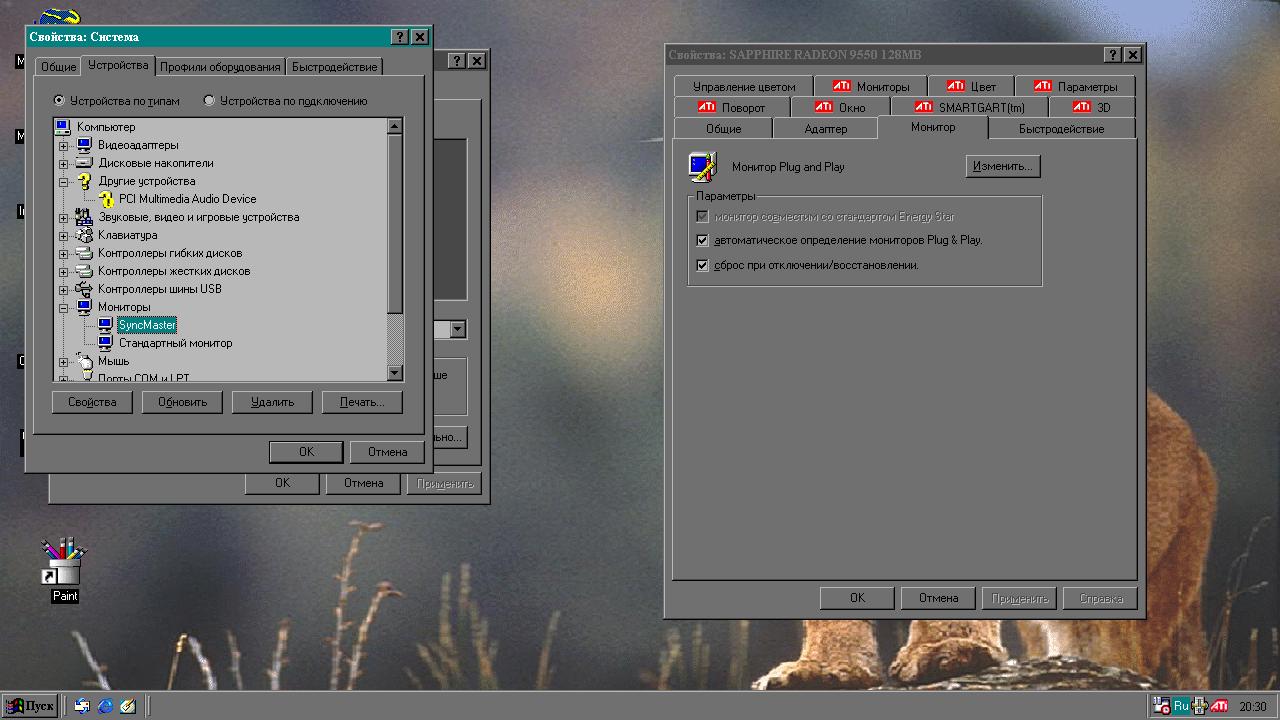Open the dropdown arrow in the window behind Система

pyautogui.click(x=458, y=329)
